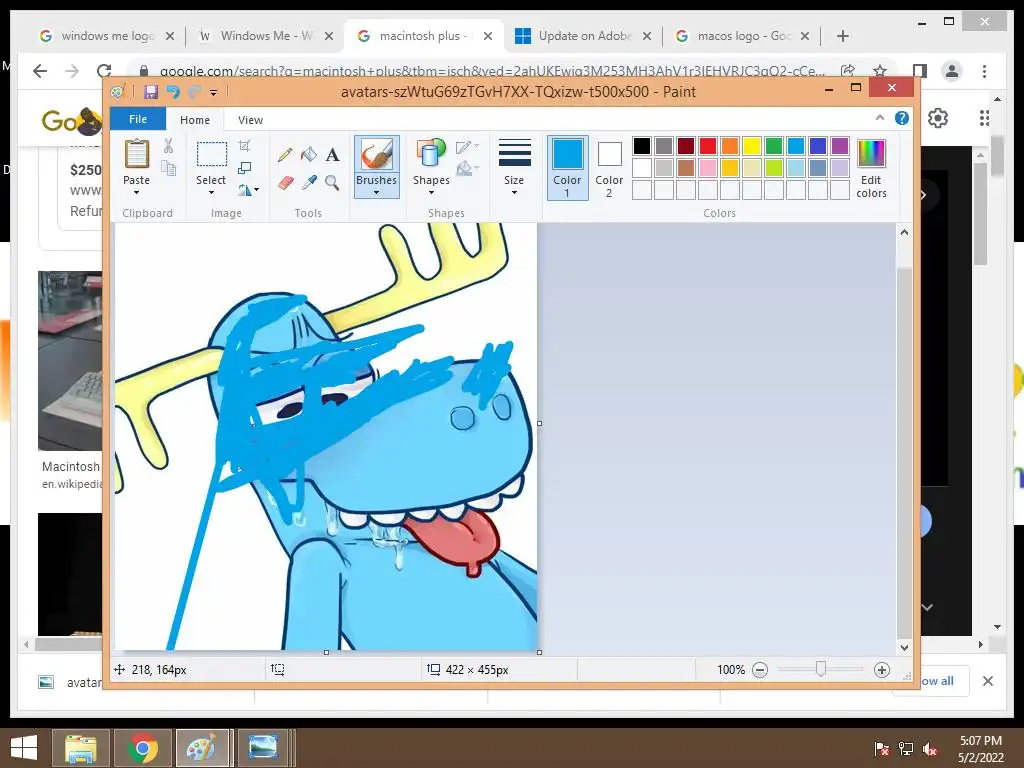Image resolution: width=1024 pixels, height=768 pixels.
Task: Open Paint Help question mark icon
Action: pos(902,118)
